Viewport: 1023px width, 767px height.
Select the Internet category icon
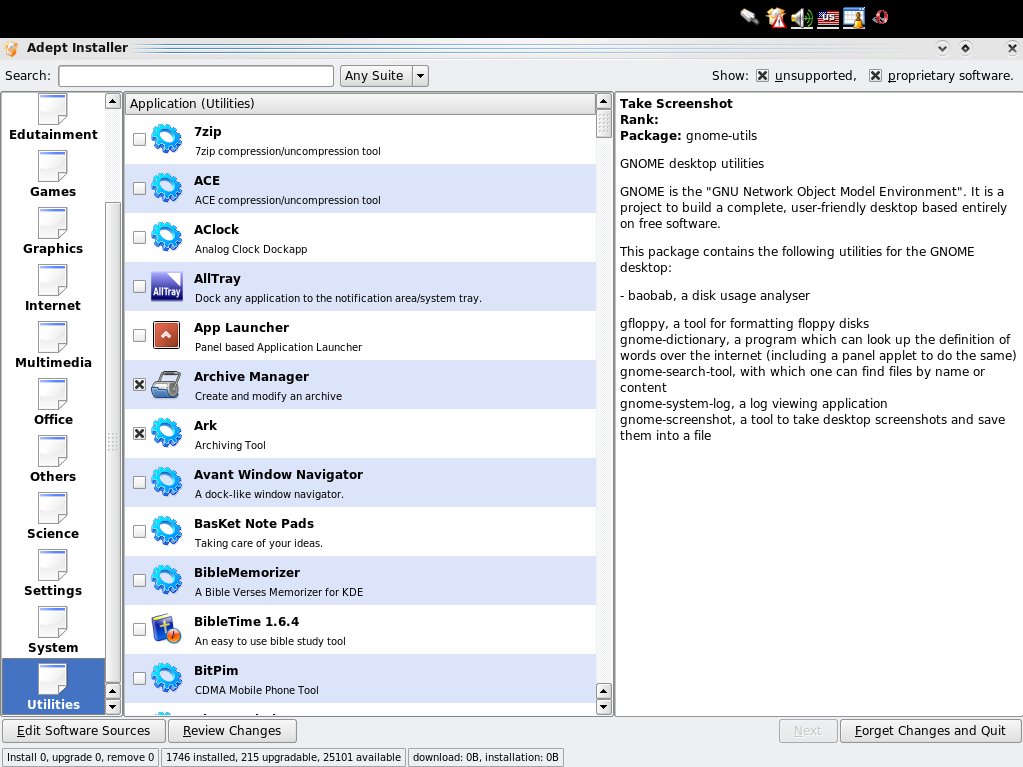pyautogui.click(x=53, y=280)
